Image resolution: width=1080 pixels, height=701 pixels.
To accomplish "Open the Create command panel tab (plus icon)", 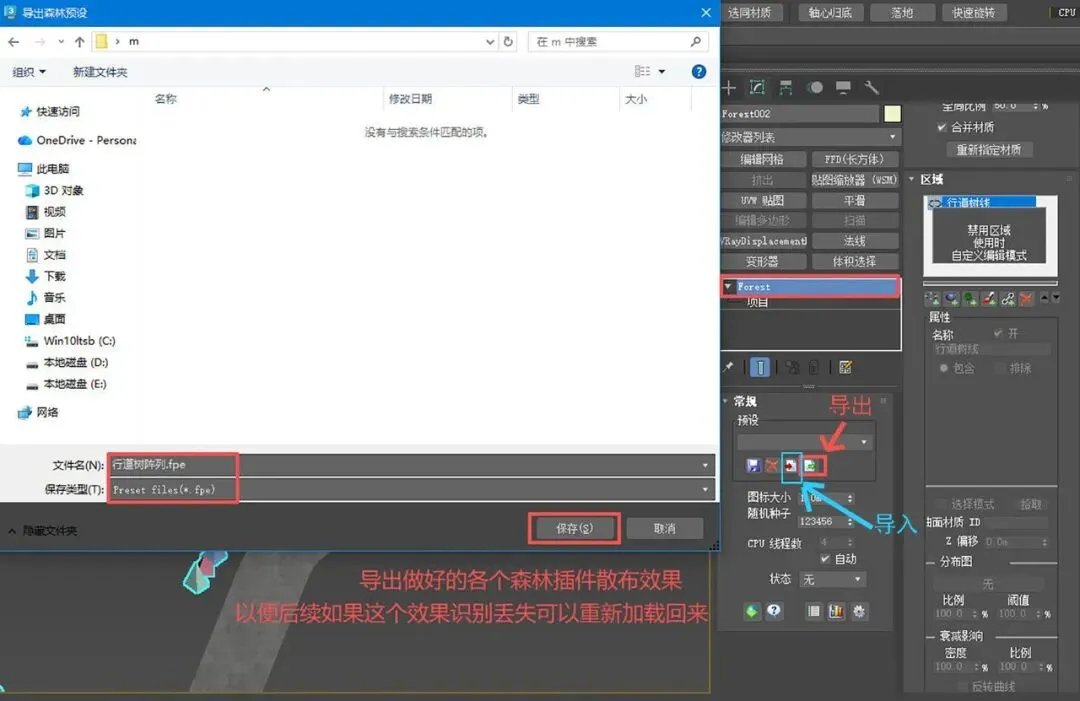I will click(x=729, y=87).
